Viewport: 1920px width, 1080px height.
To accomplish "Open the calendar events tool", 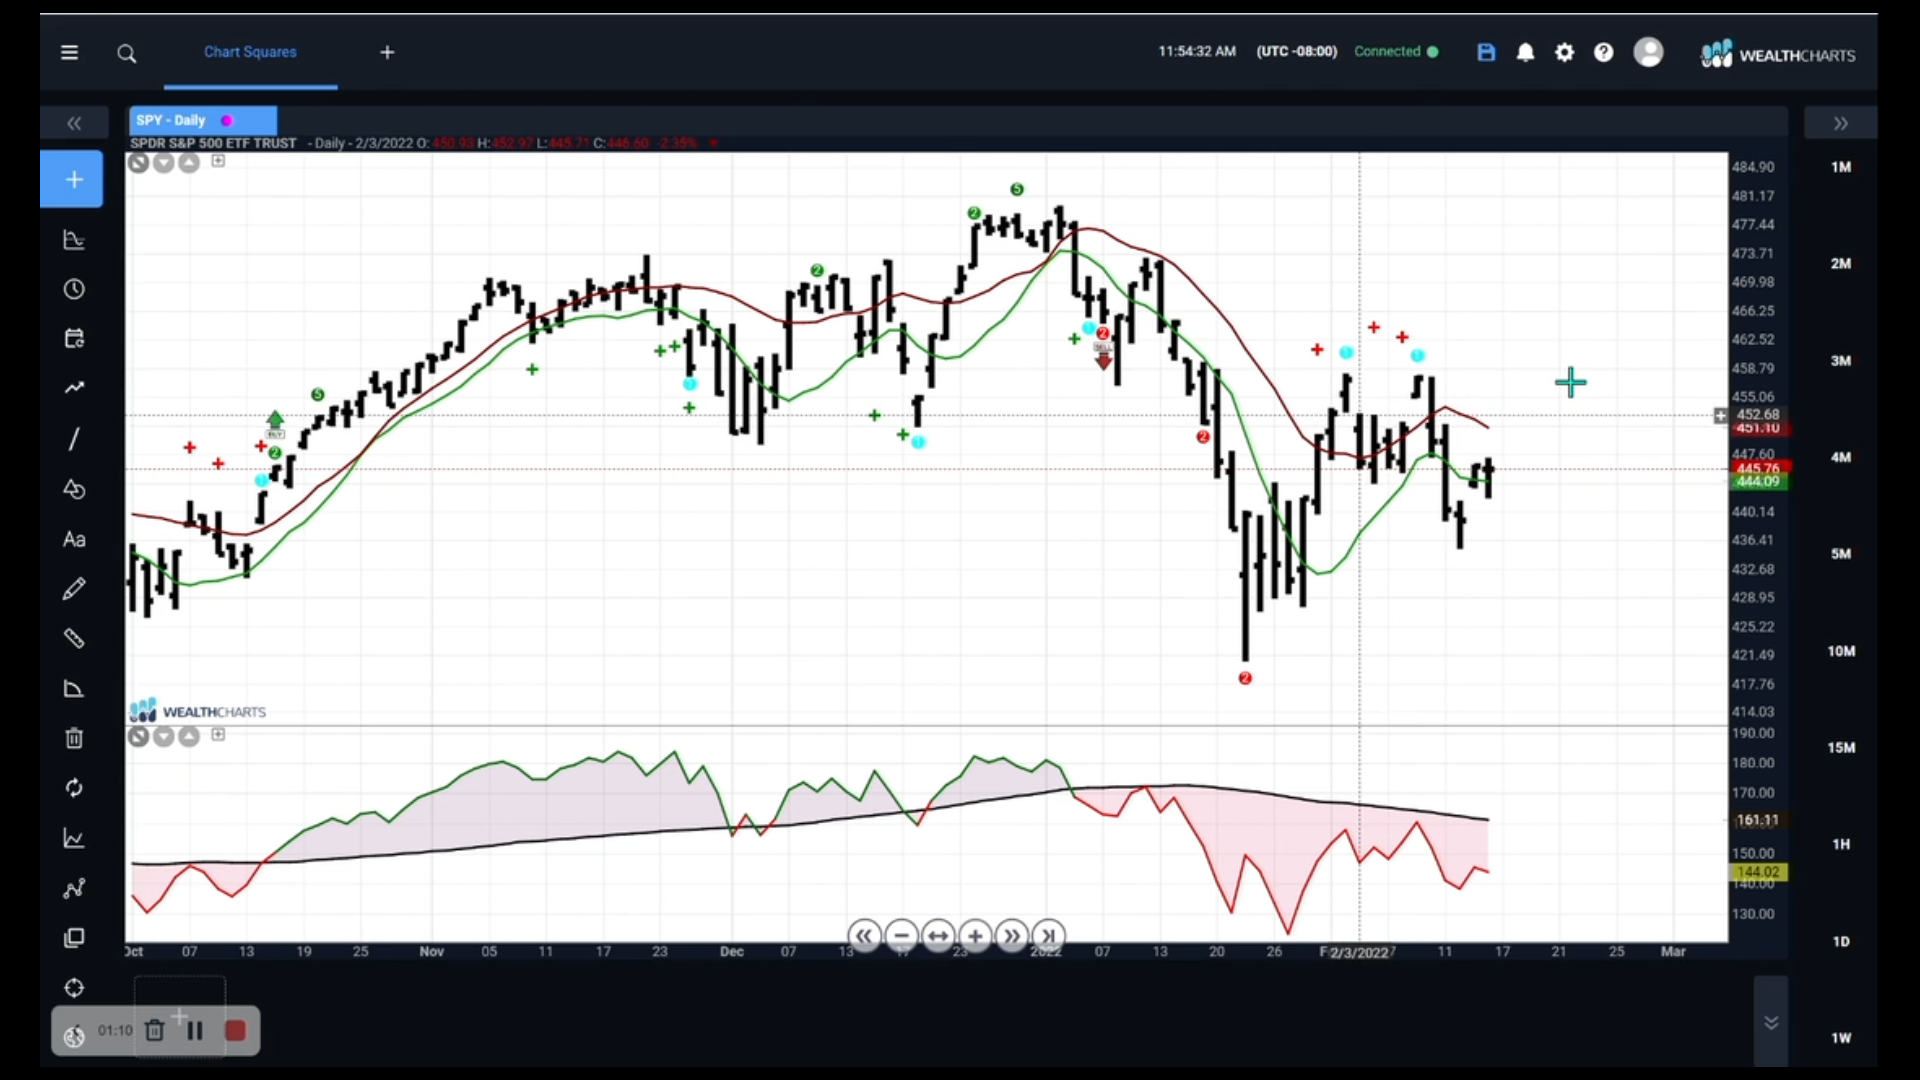I will (x=73, y=338).
